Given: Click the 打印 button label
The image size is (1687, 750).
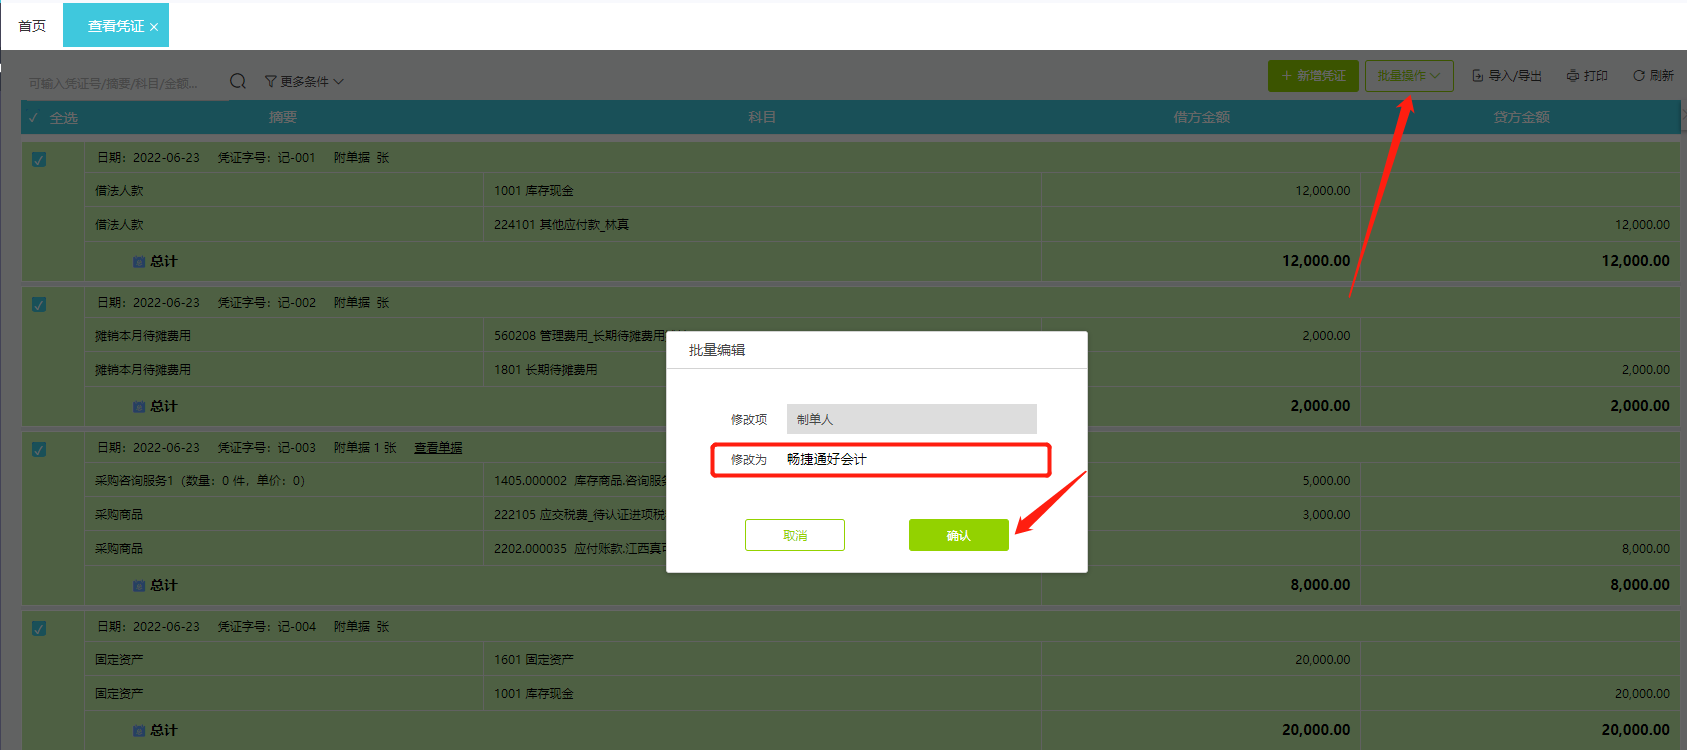Looking at the screenshot, I should [x=1596, y=76].
